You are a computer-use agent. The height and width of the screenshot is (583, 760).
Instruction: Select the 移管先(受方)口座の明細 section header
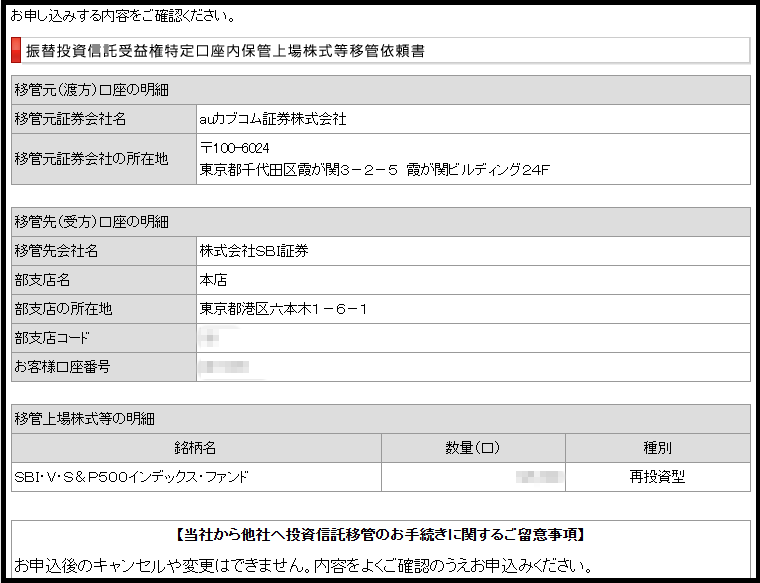coord(381,222)
